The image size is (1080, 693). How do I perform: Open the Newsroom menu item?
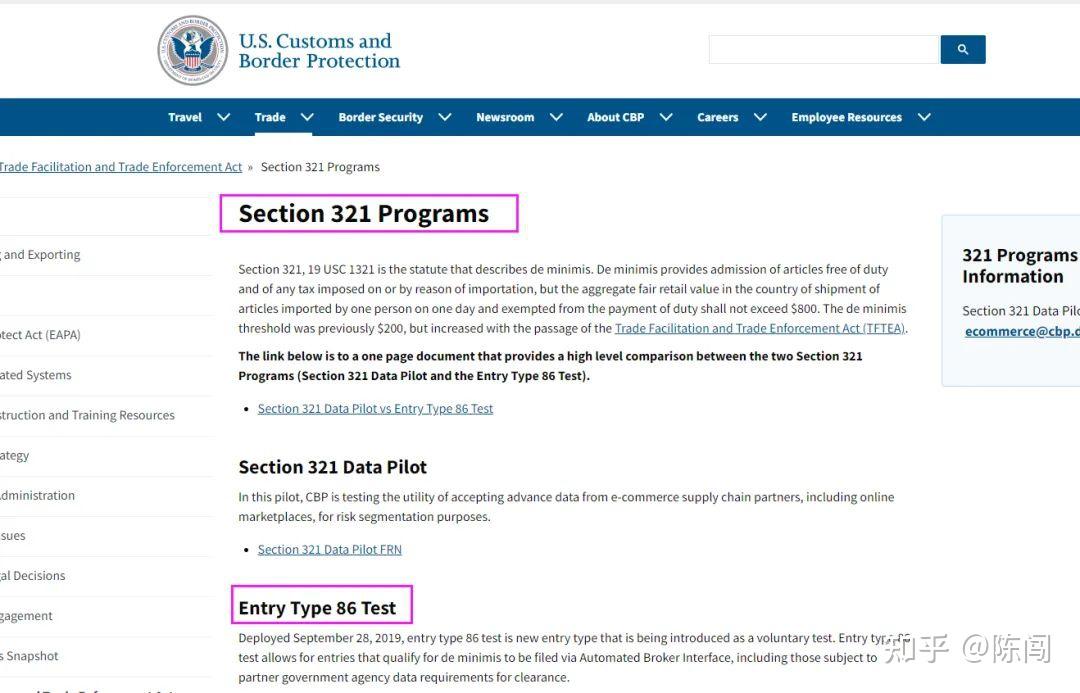pos(505,116)
